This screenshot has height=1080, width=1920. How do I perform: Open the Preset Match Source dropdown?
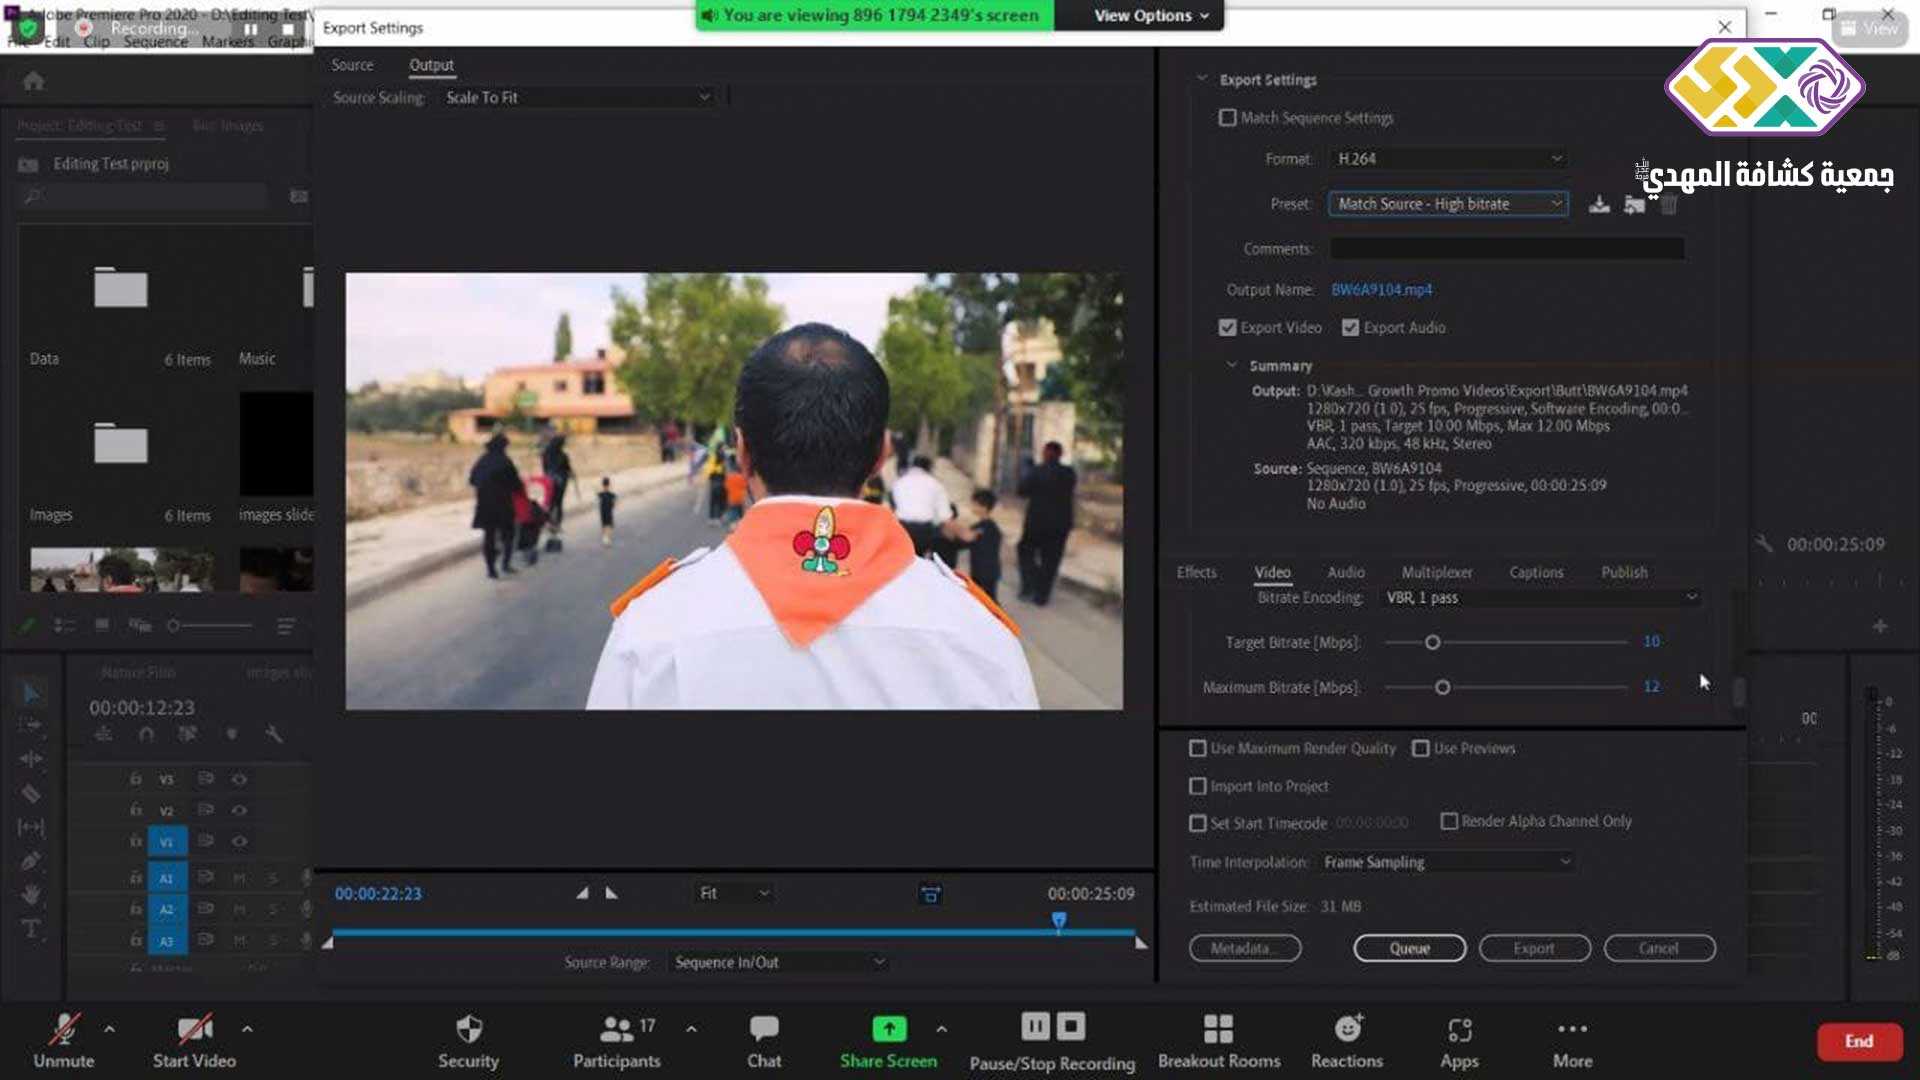coord(1447,204)
